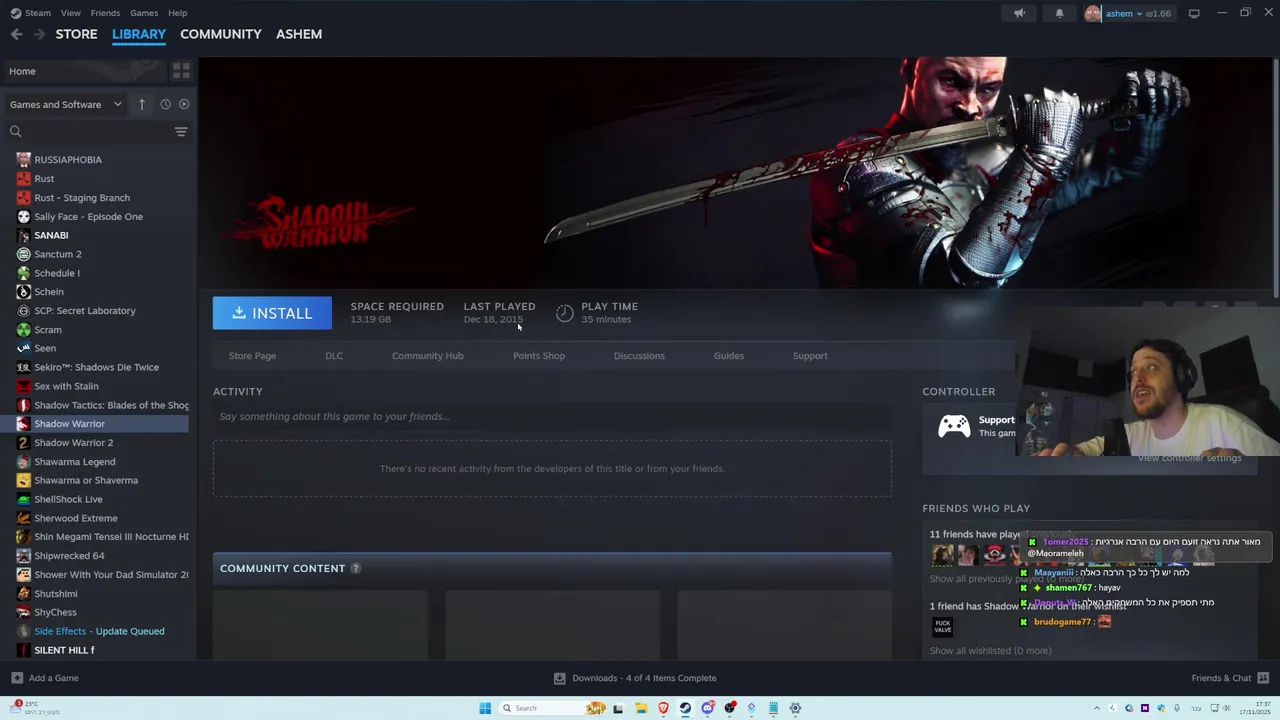Click the library search field

97,131
